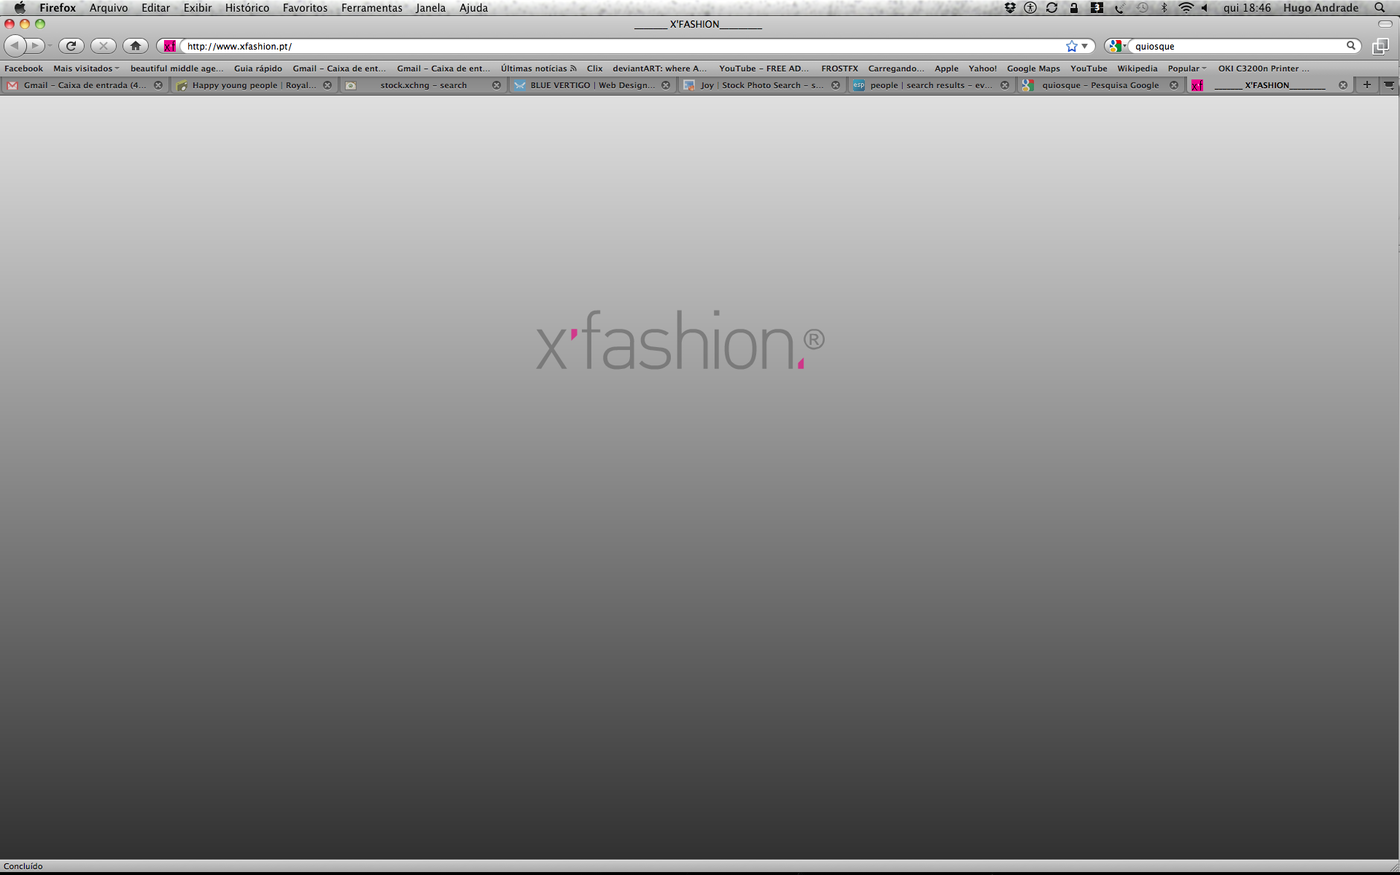Switch to the BLUE VERTIGO Web Design tab
The width and height of the screenshot is (1400, 875).
(x=591, y=85)
